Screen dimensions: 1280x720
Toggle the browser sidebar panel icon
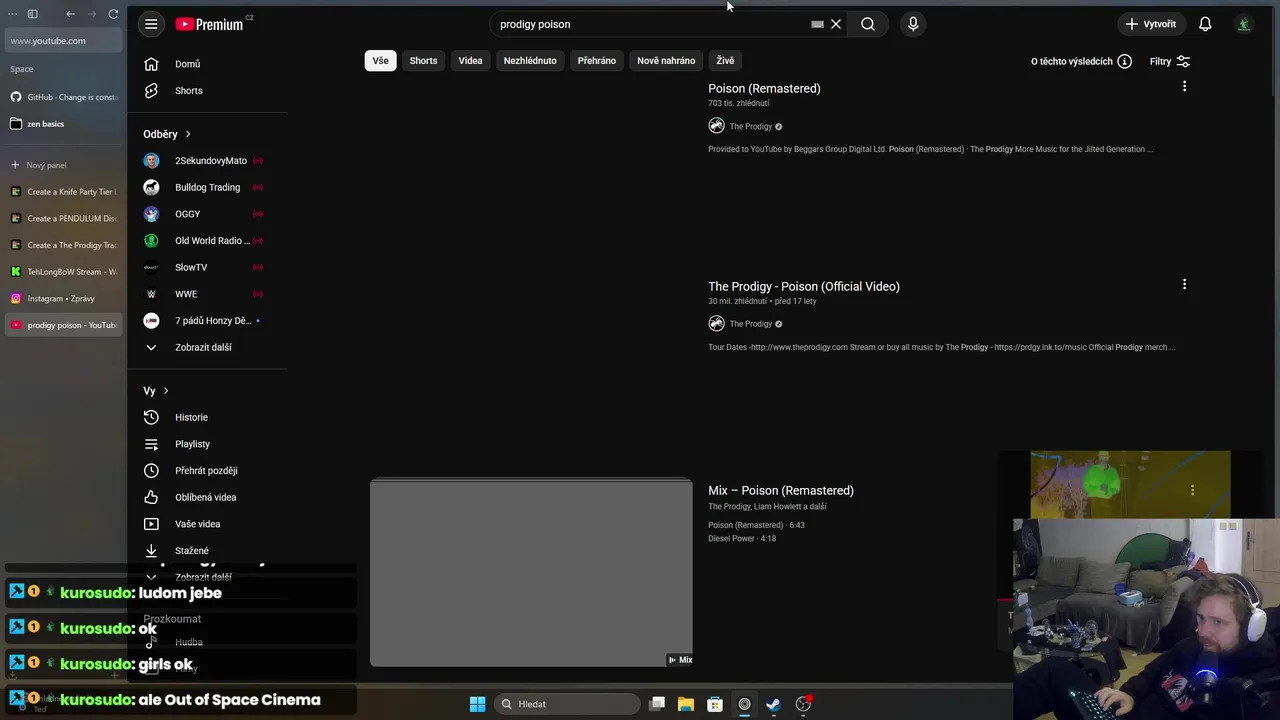32,14
